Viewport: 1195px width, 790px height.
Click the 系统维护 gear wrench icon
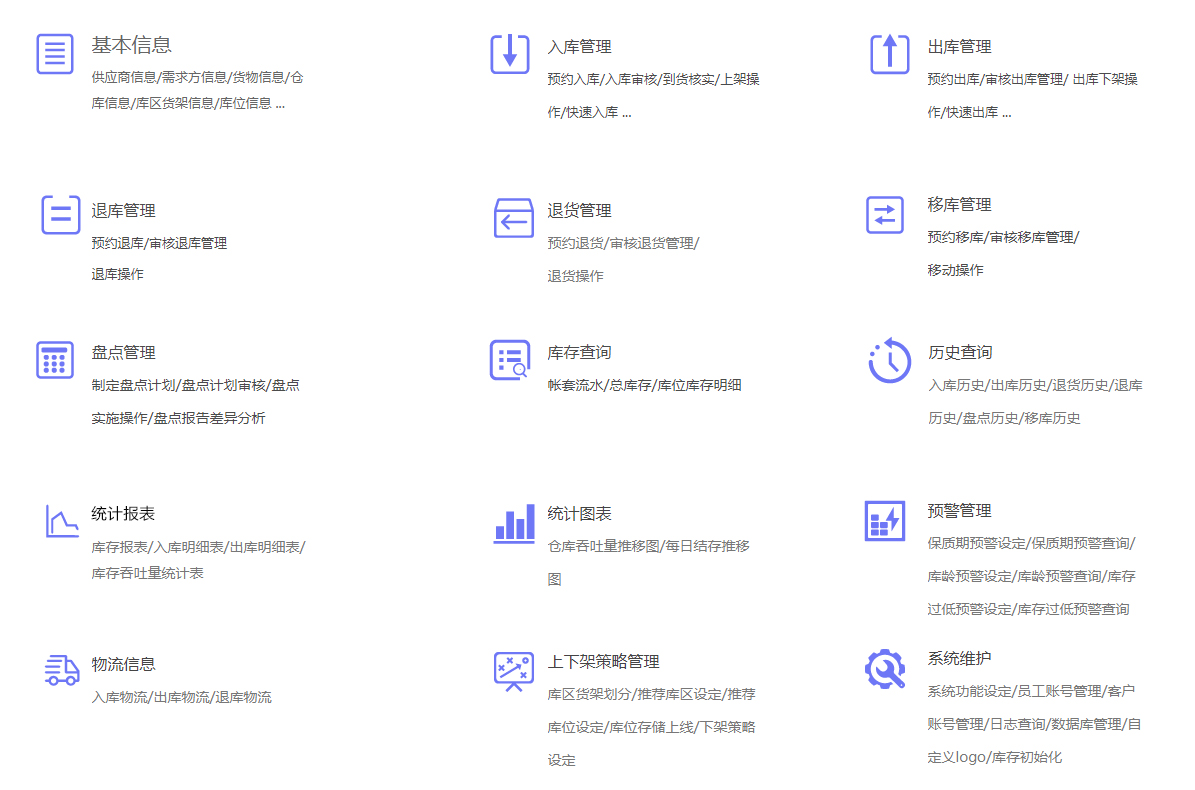(885, 669)
